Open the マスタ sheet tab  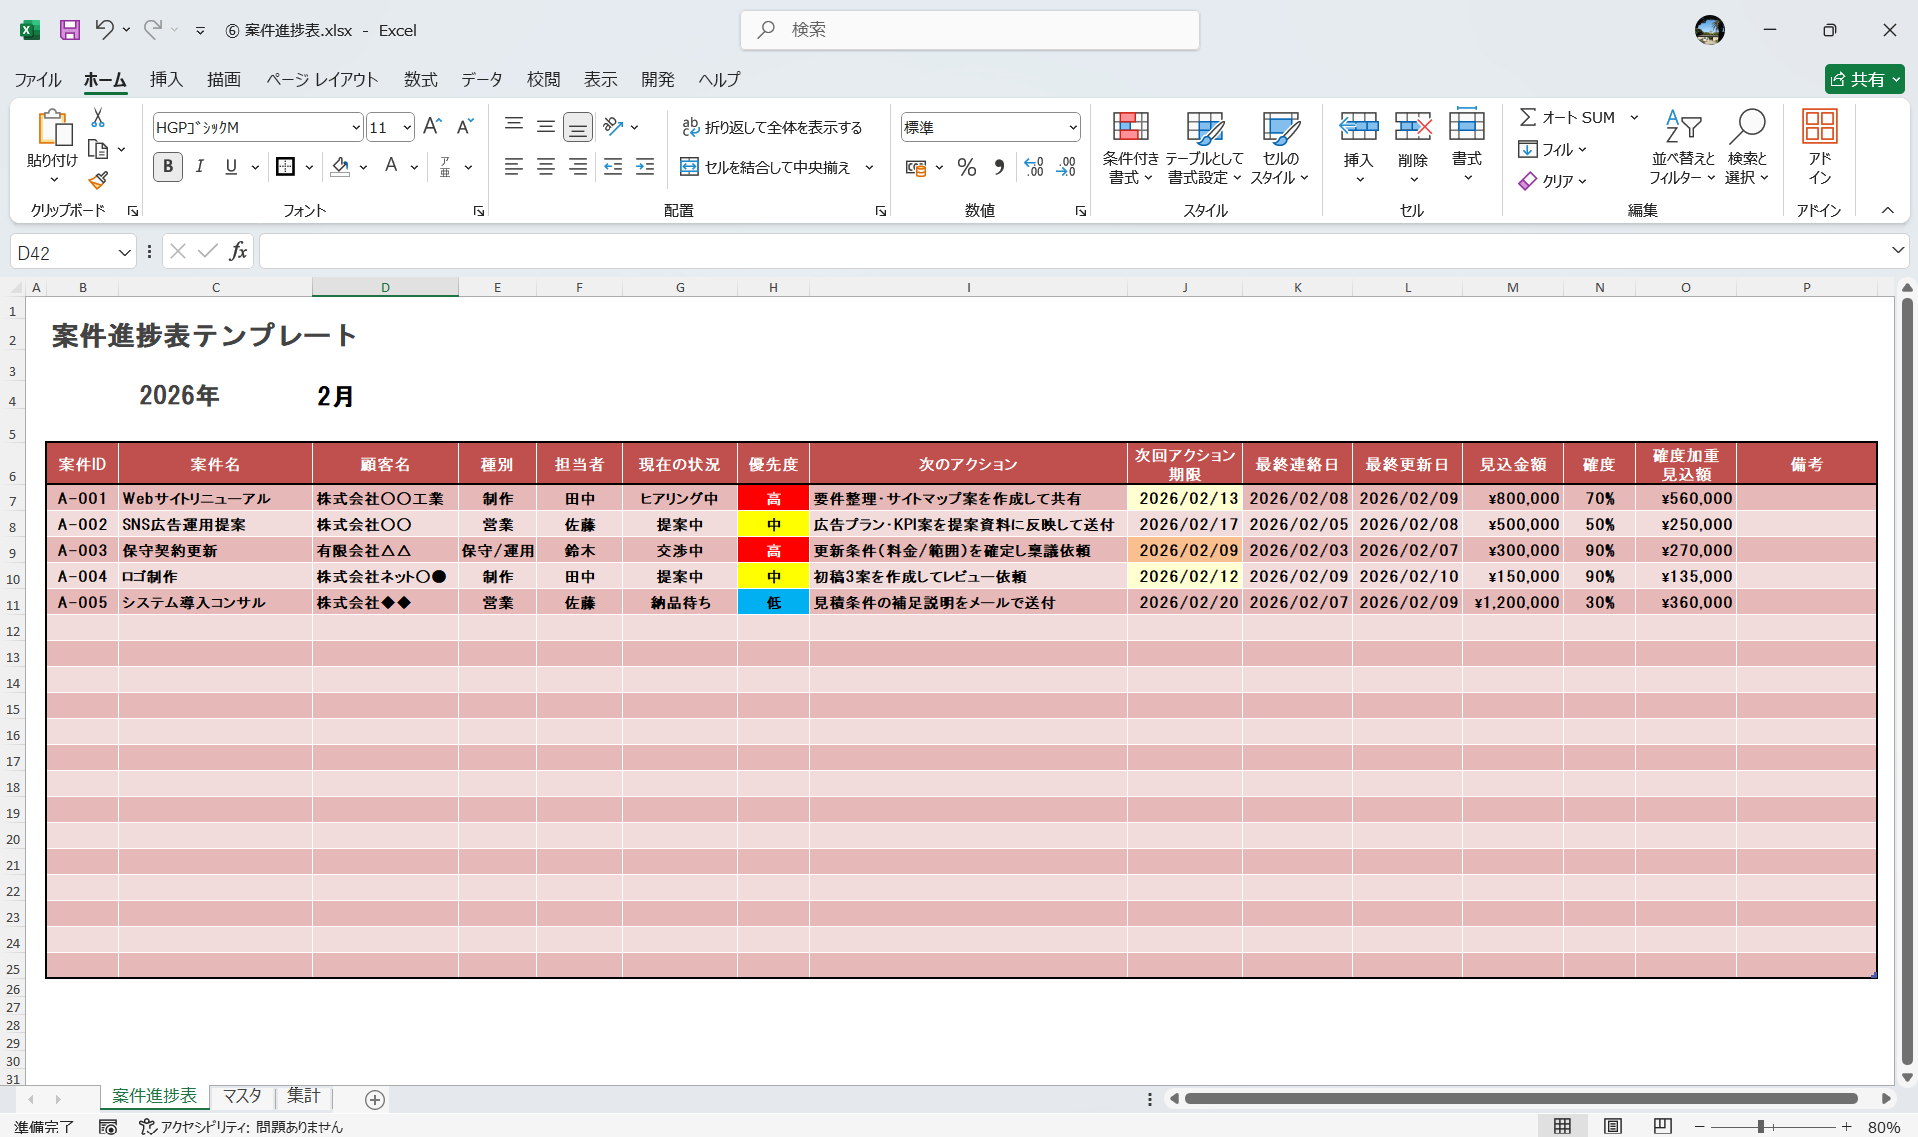241,1096
